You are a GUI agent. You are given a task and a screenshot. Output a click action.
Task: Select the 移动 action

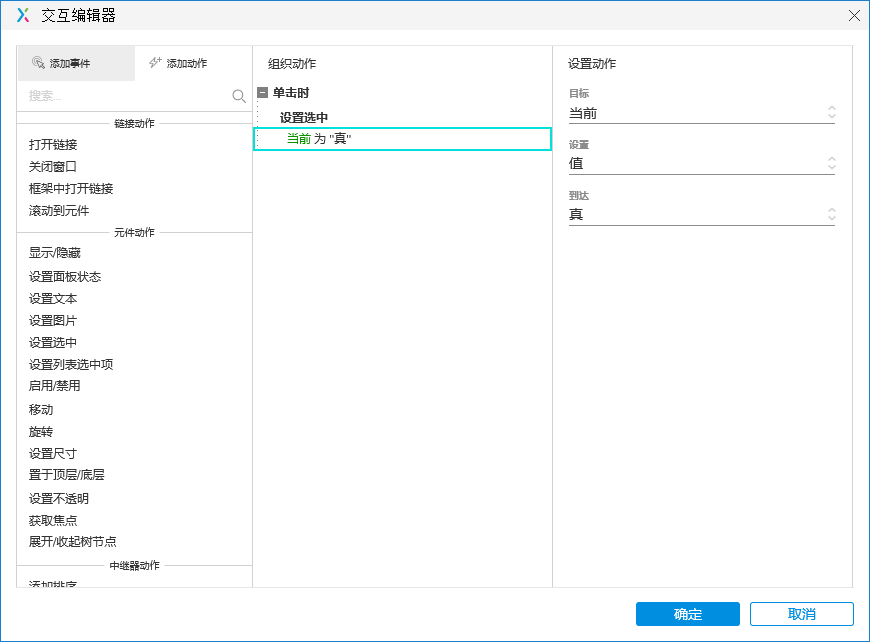39,410
